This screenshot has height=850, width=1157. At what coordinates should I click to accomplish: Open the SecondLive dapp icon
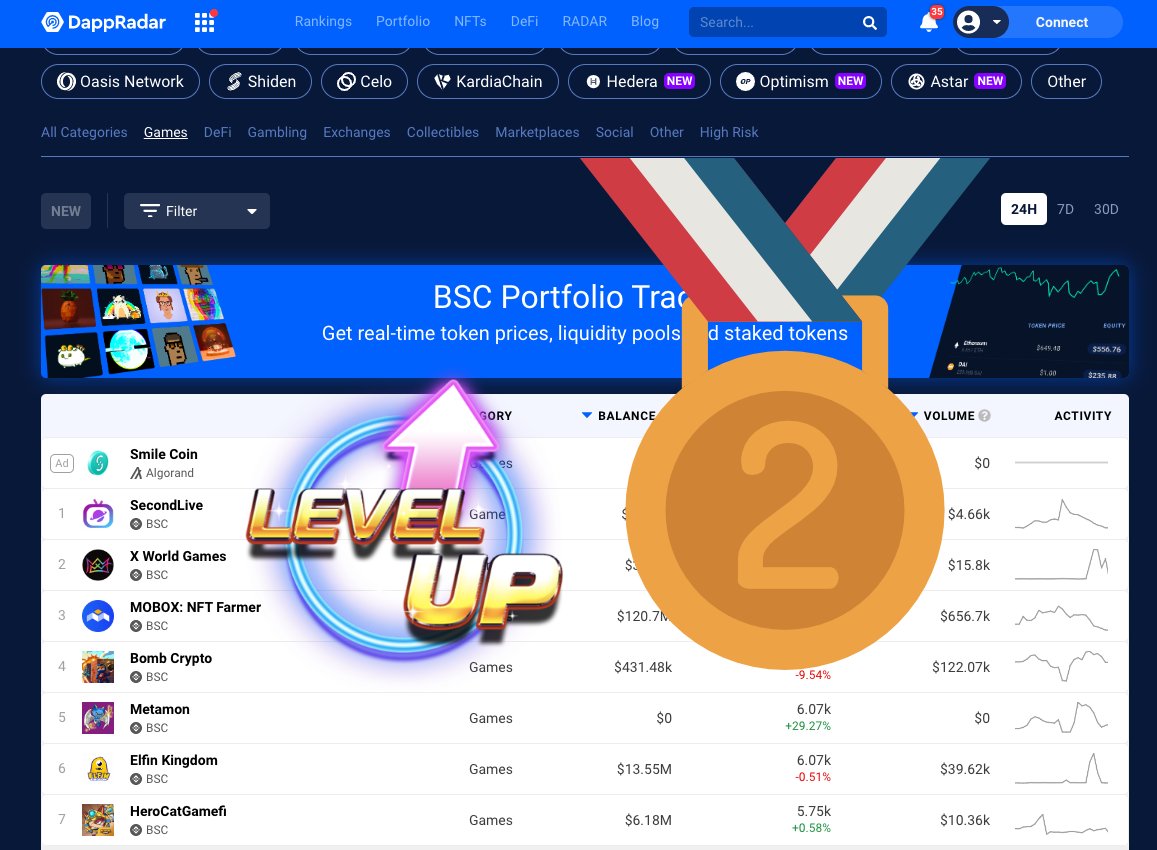point(98,514)
